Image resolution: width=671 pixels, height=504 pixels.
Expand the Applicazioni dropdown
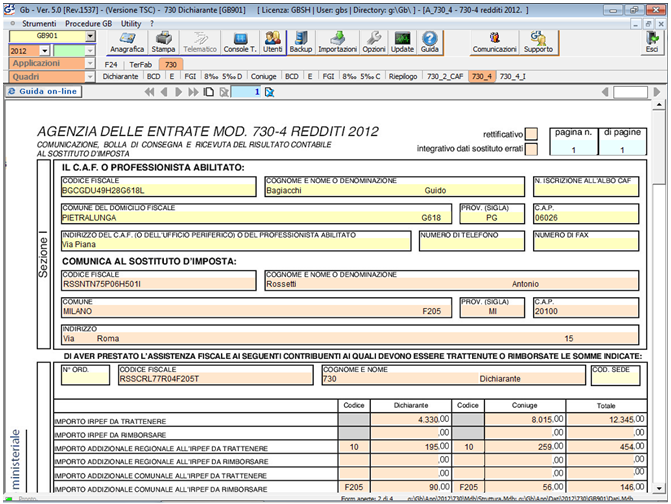(x=90, y=63)
